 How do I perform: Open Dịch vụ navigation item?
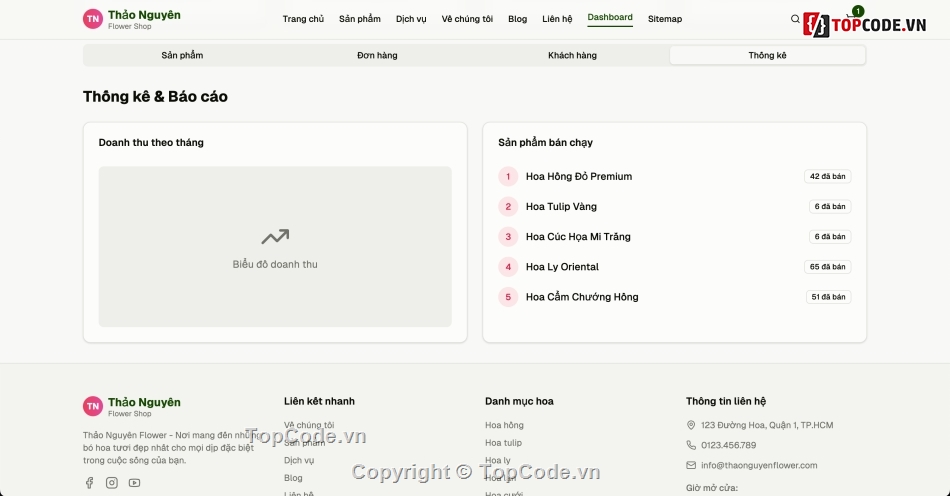tap(411, 19)
